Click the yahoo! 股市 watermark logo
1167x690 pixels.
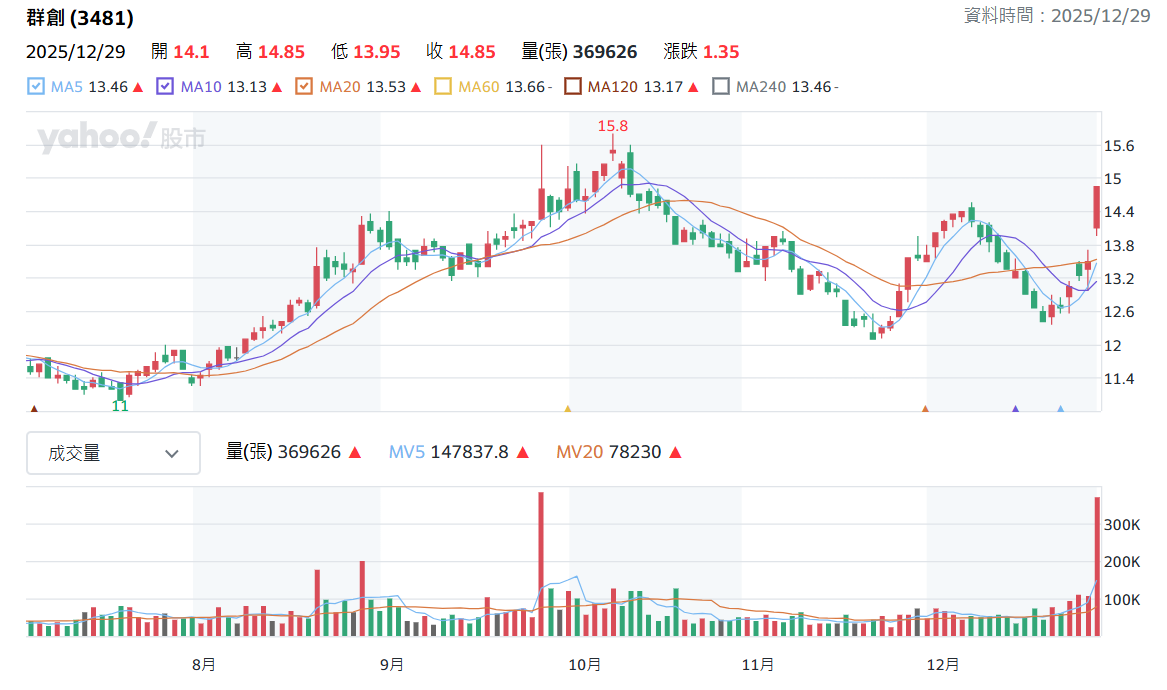tap(121, 137)
